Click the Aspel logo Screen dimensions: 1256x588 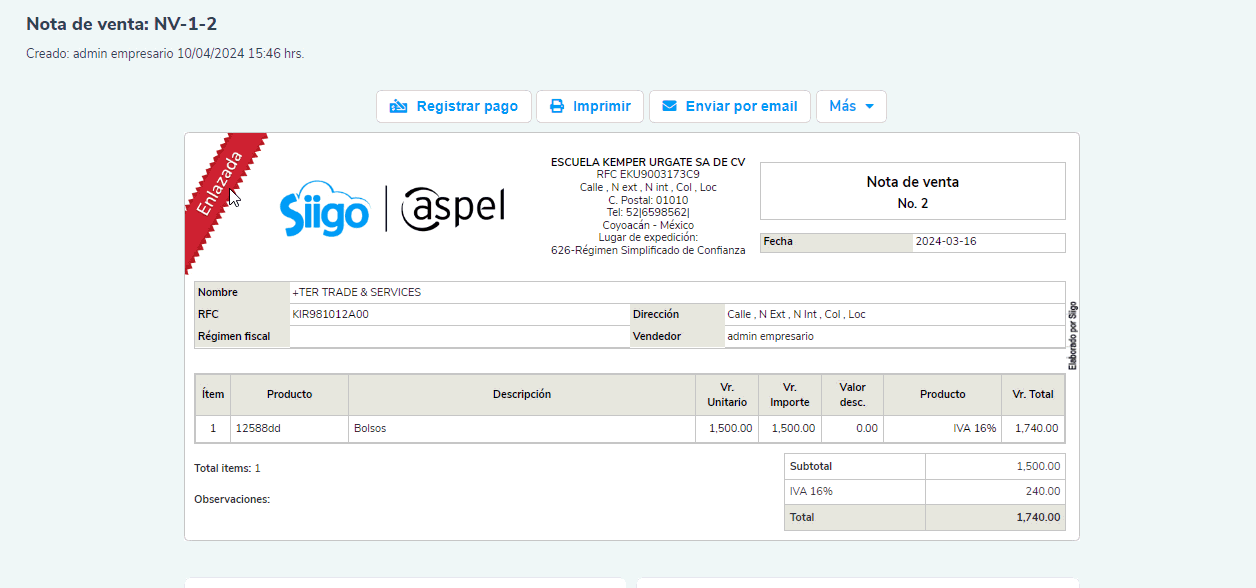453,208
